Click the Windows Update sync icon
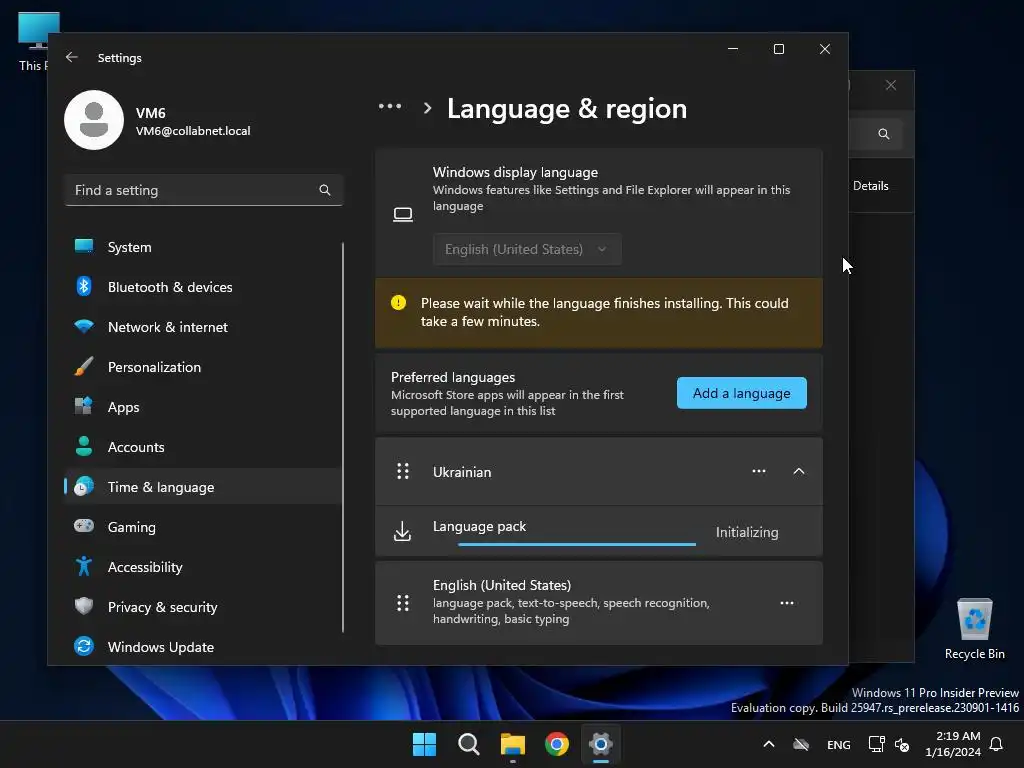This screenshot has width=1024, height=768. pyautogui.click(x=84, y=646)
